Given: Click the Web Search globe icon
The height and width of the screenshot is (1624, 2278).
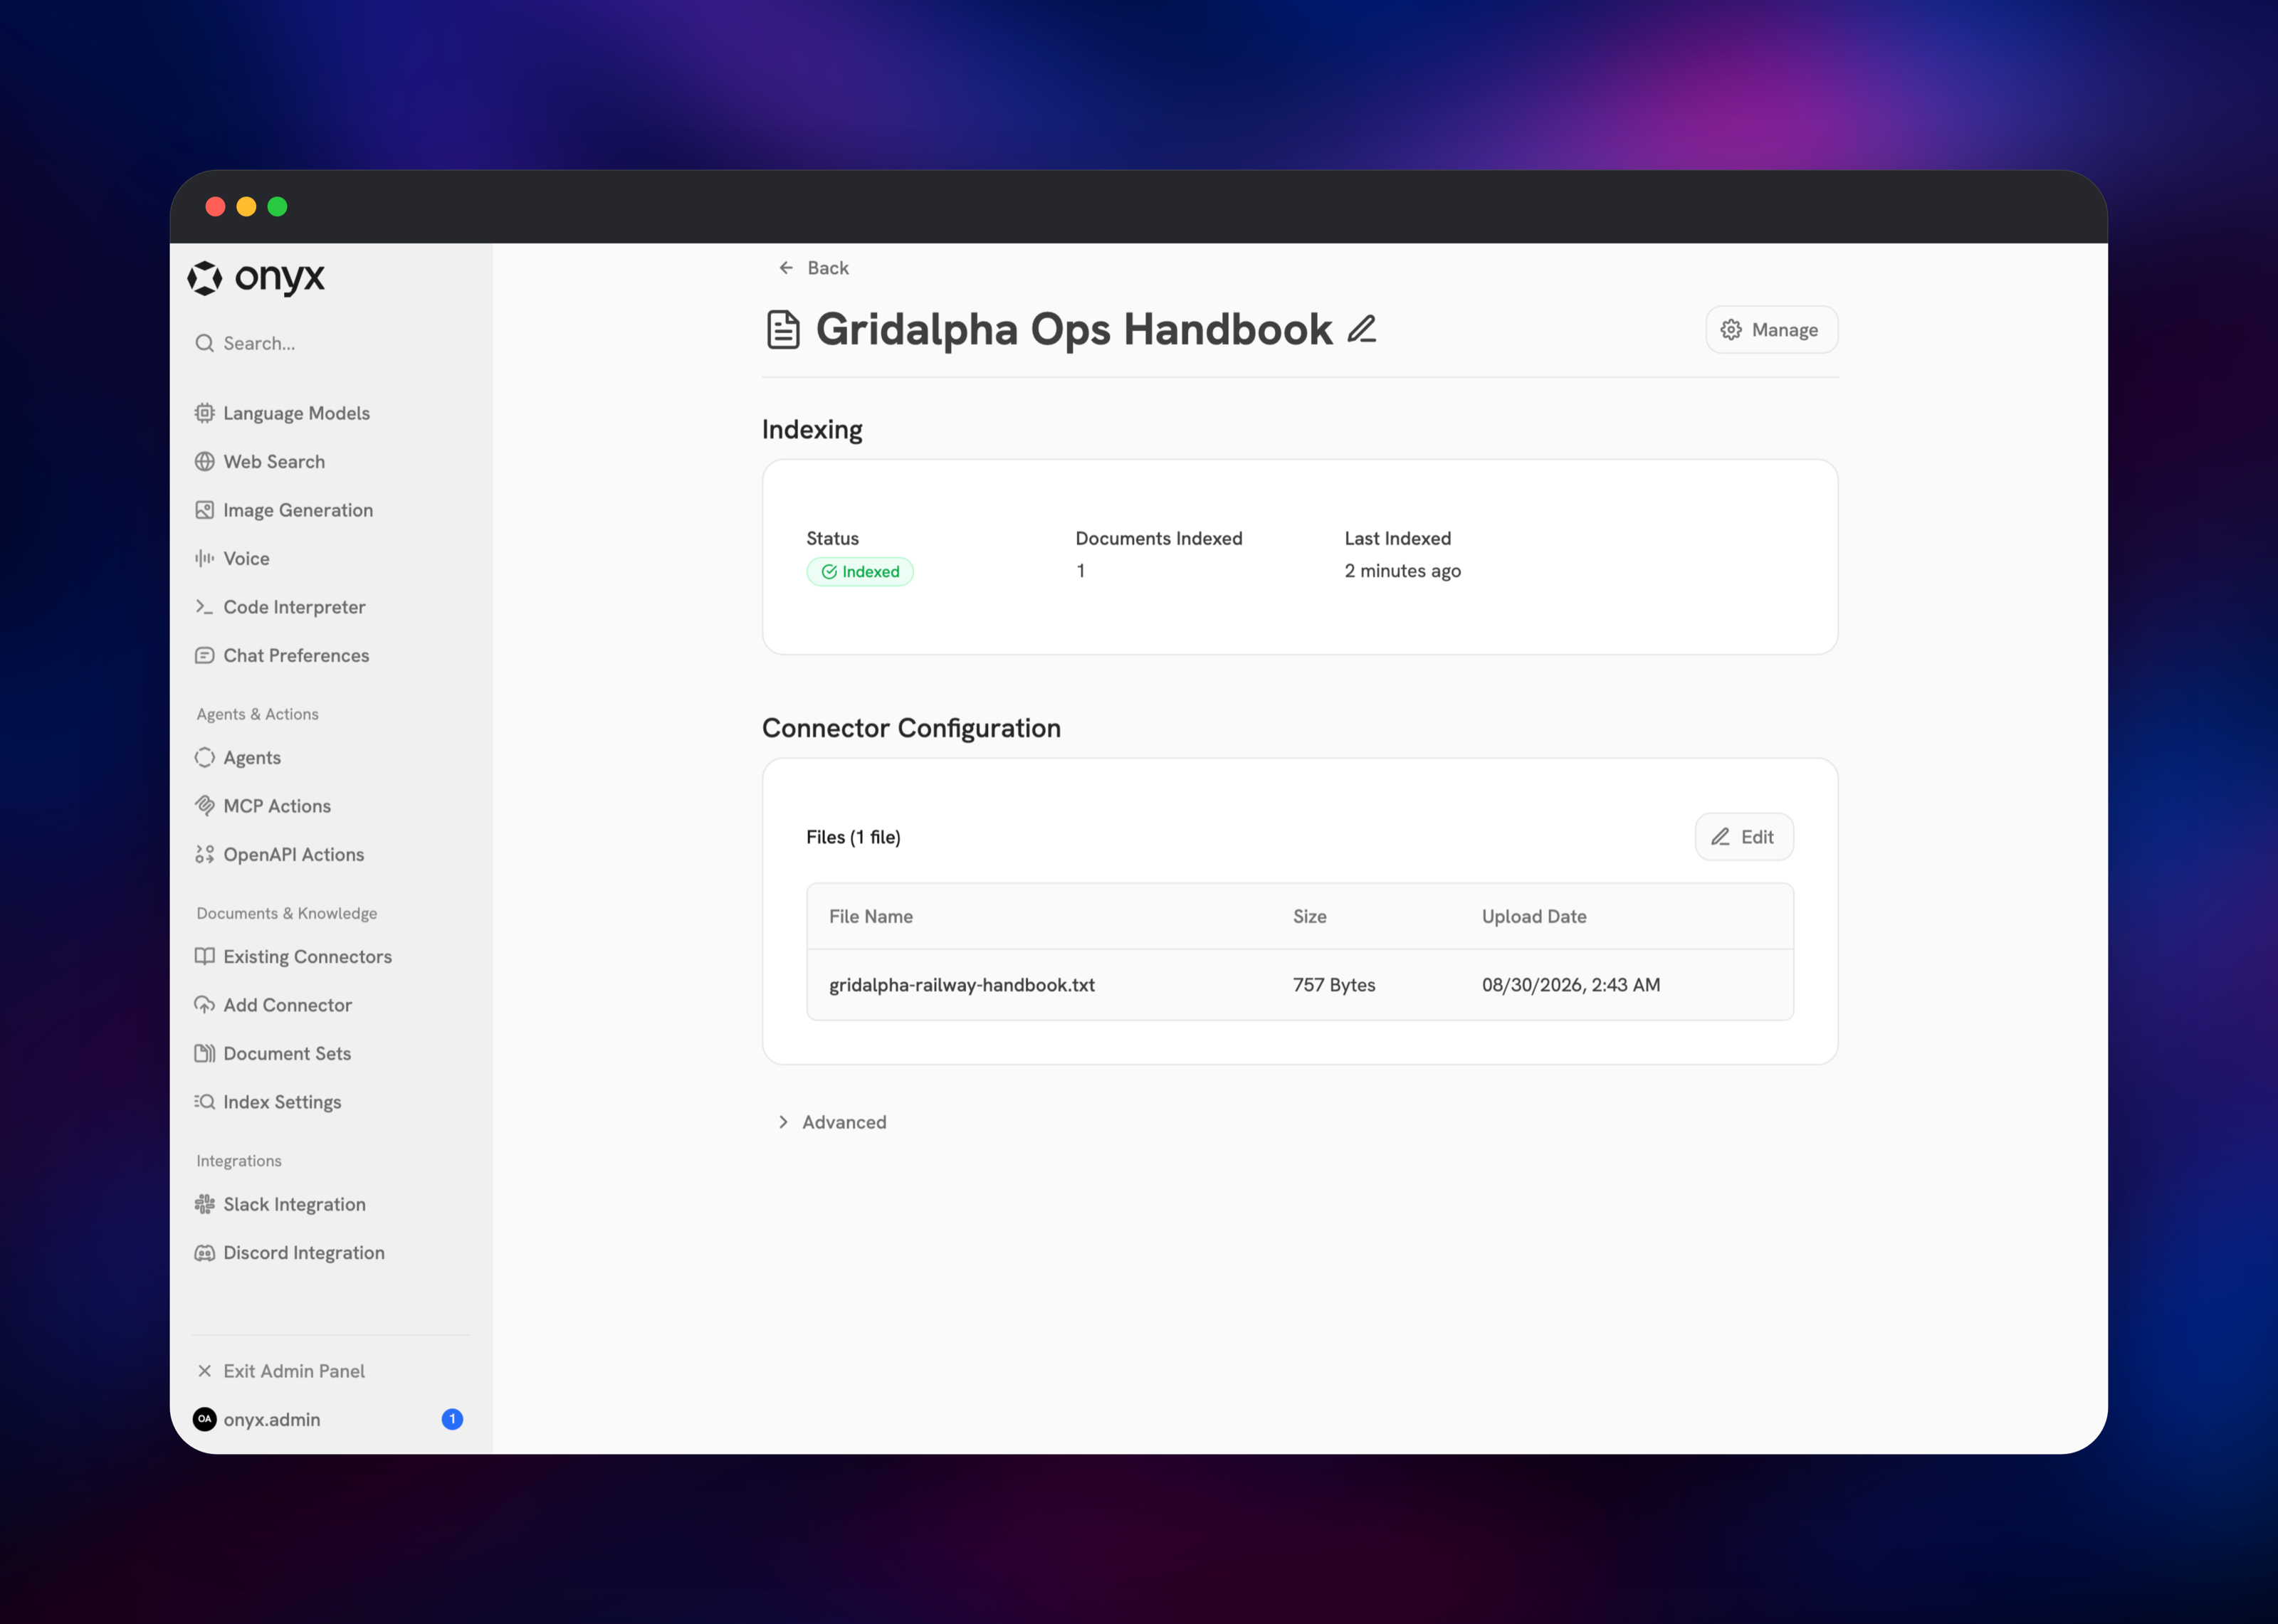Looking at the screenshot, I should (x=205, y=462).
